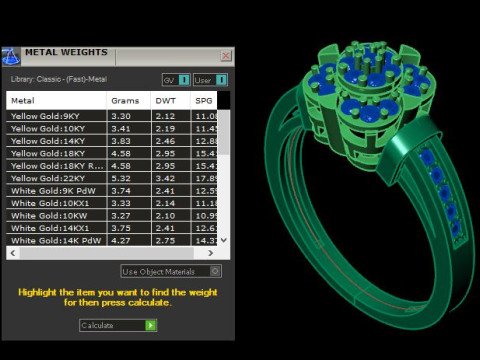The width and height of the screenshot is (480, 360).
Task: Select White Gold:10KW row
Action: pos(112,216)
